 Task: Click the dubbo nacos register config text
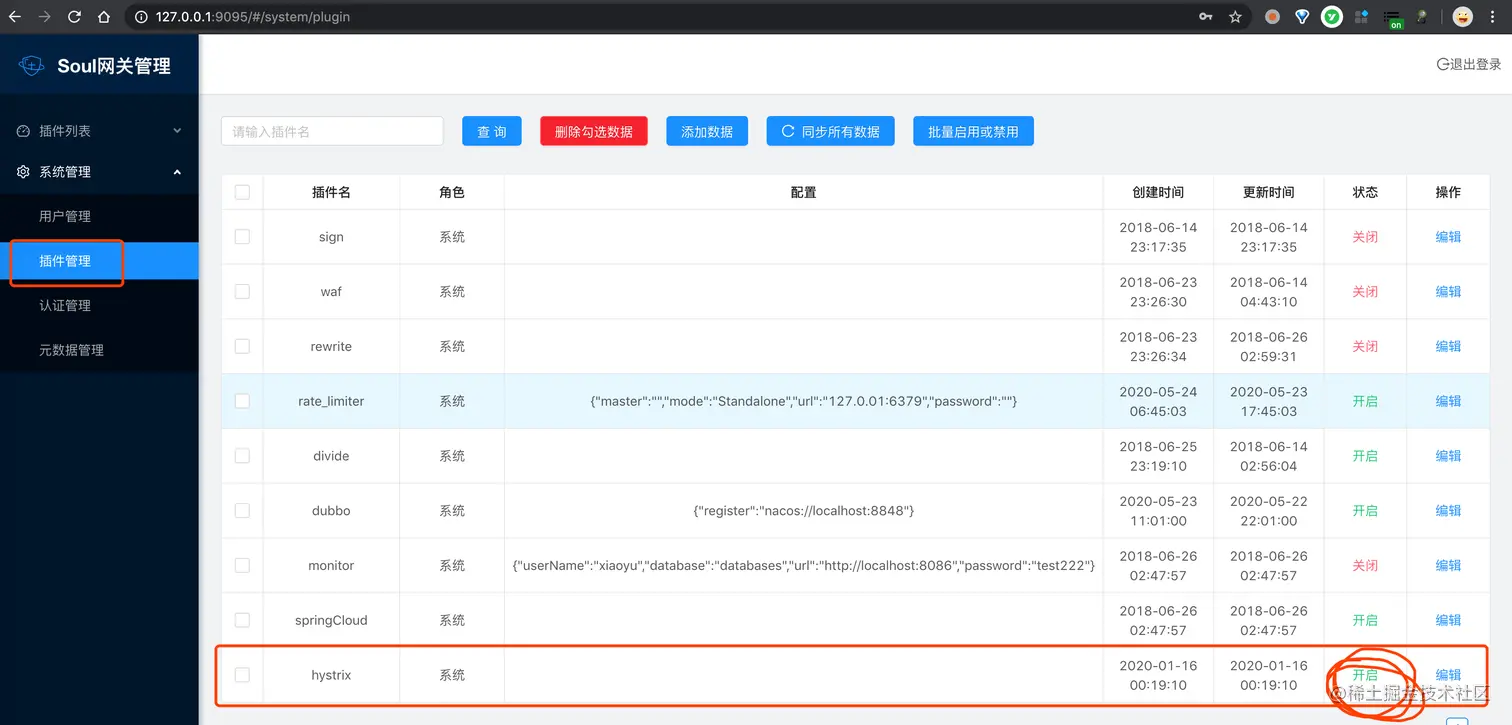803,510
